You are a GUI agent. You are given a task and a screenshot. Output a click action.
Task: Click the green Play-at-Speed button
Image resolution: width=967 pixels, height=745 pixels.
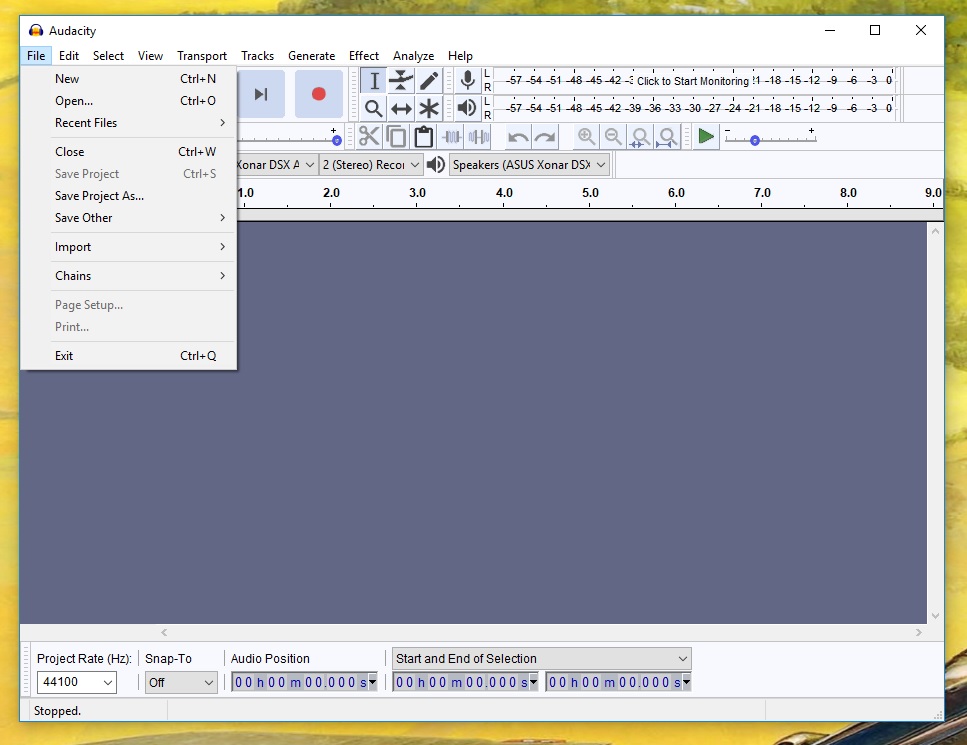[x=706, y=136]
